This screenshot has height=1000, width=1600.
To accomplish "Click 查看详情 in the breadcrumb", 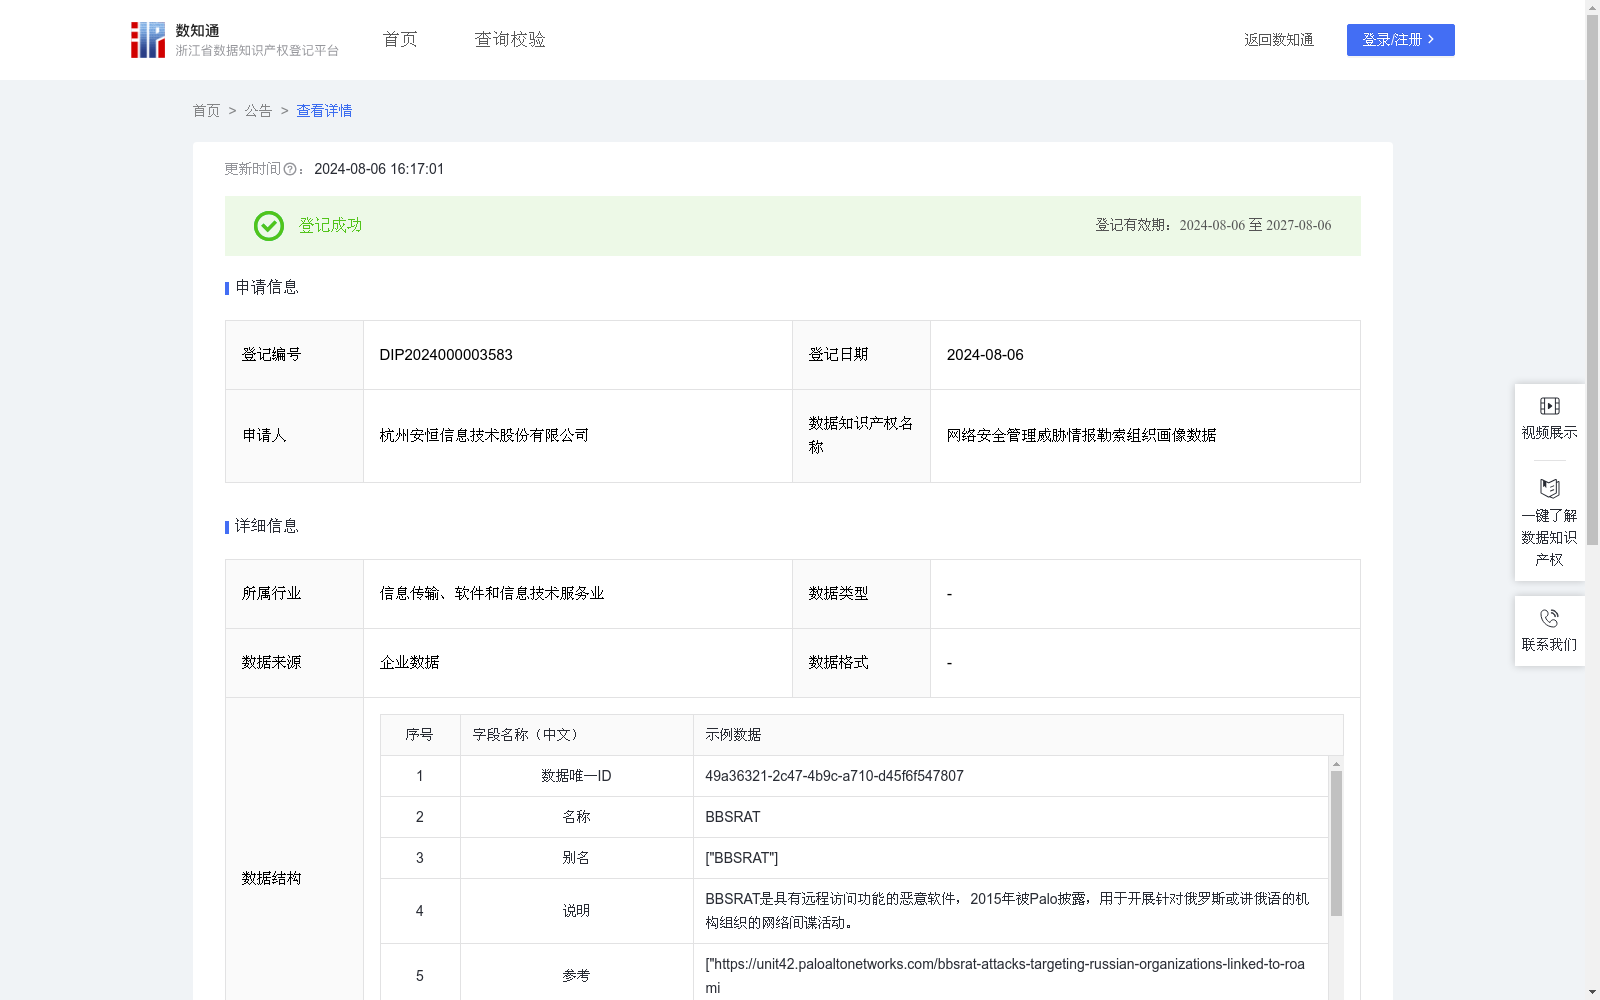I will tap(324, 111).
